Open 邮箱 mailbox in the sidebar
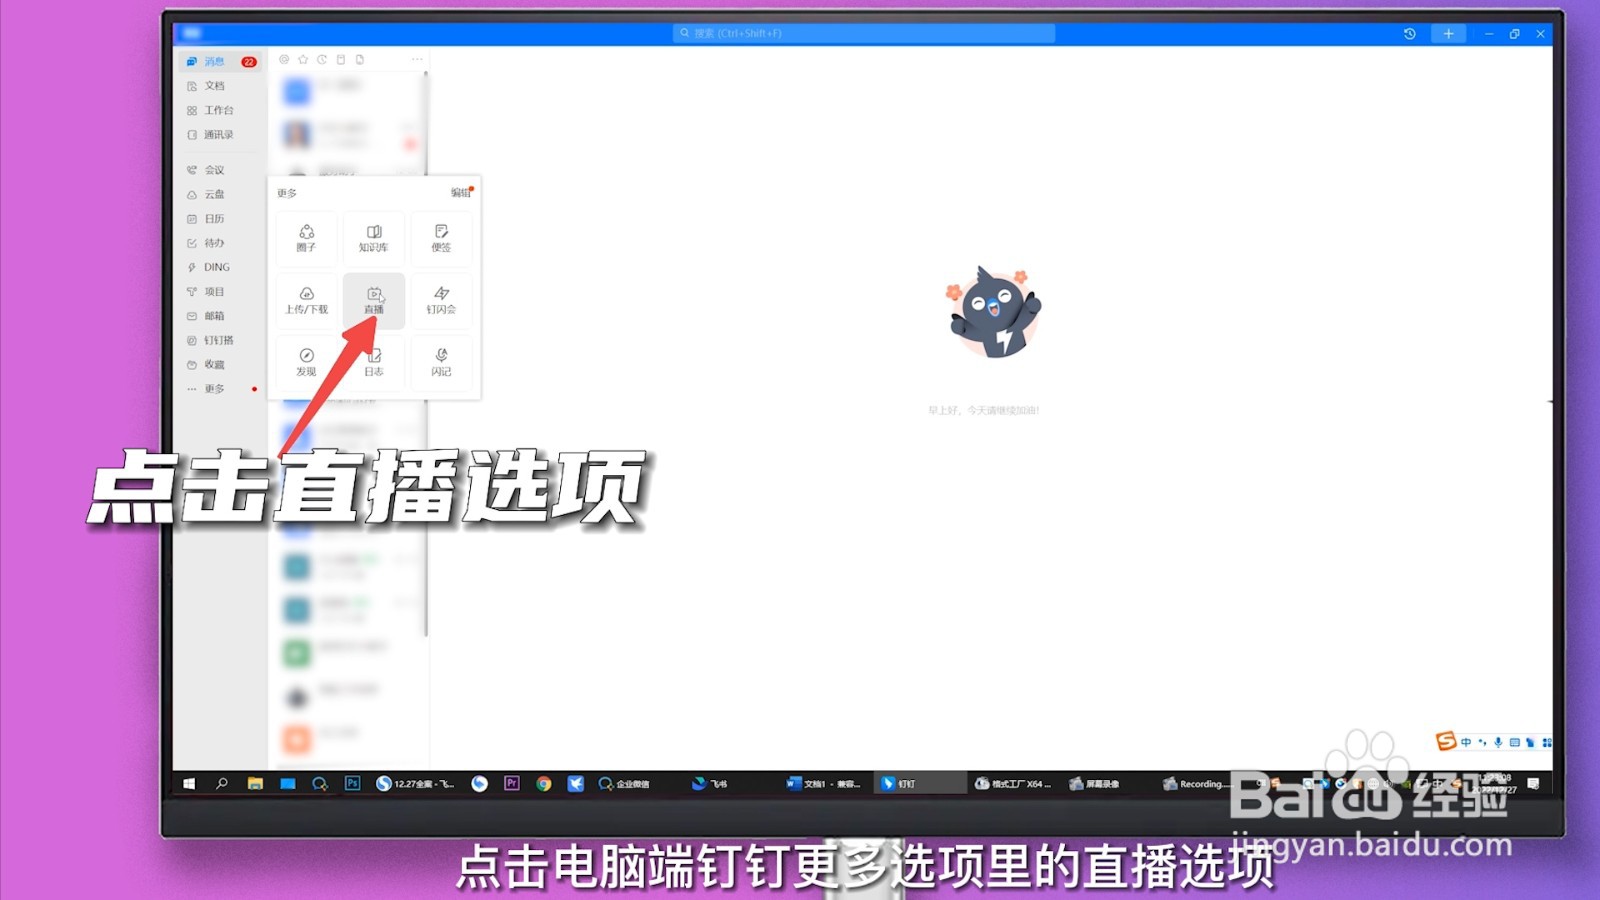The height and width of the screenshot is (900, 1600). click(x=206, y=316)
